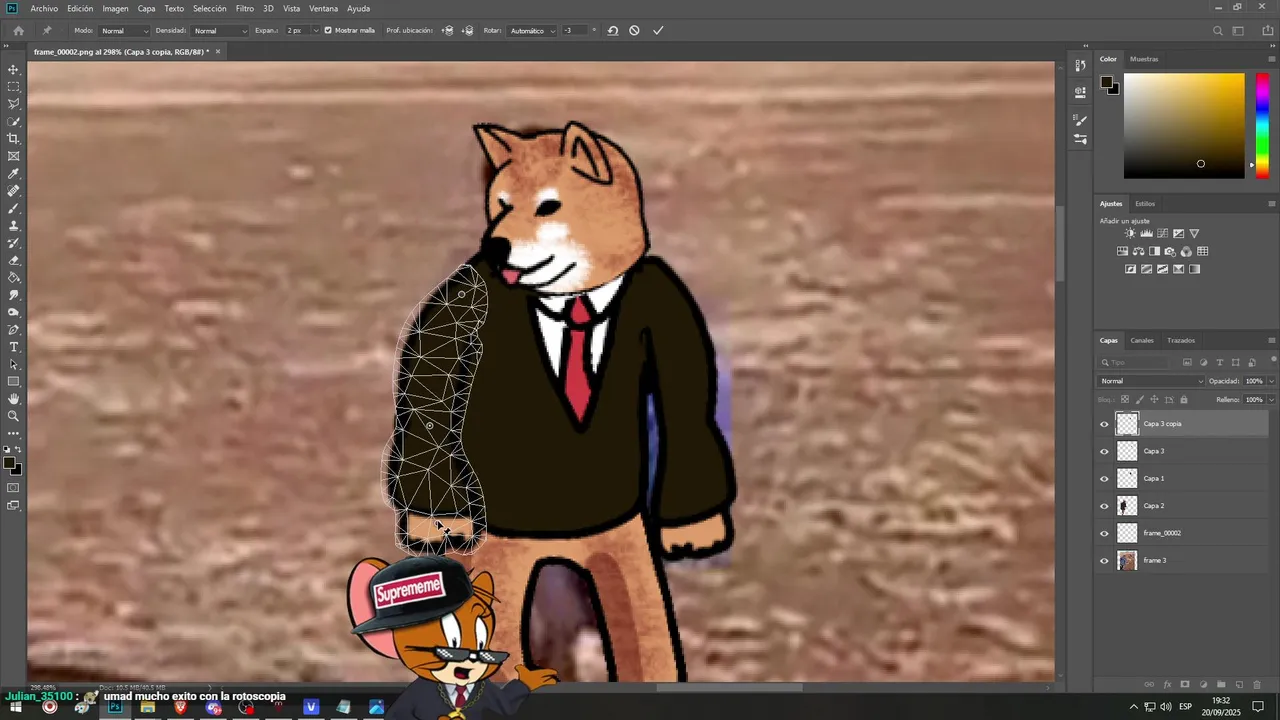Open the Relleno slider dropdown arrow

pyautogui.click(x=1271, y=399)
